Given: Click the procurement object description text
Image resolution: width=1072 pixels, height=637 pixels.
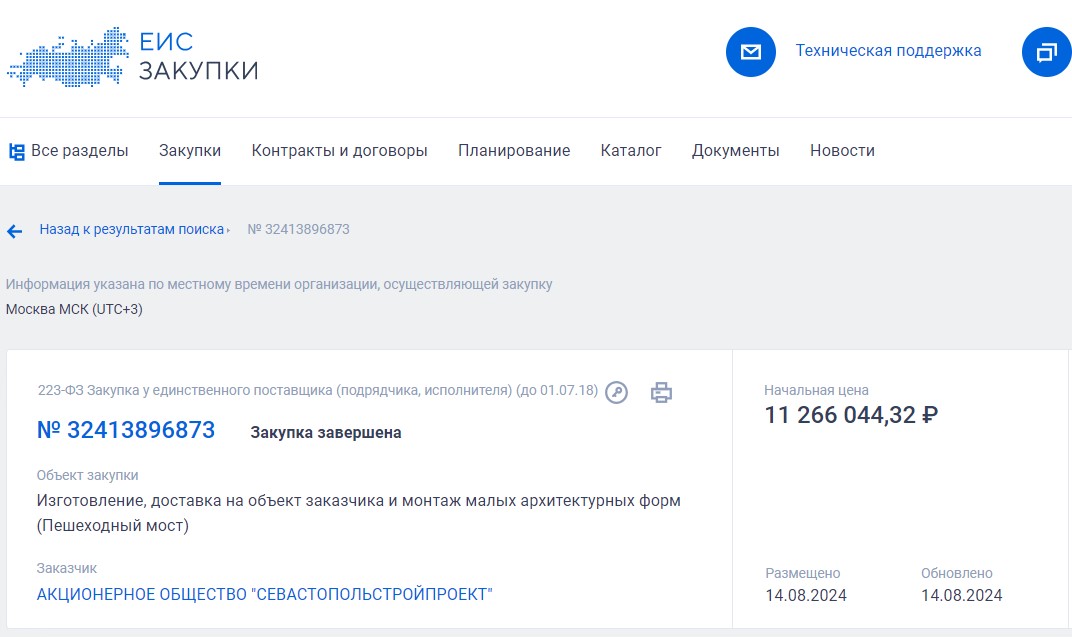Looking at the screenshot, I should click(358, 513).
